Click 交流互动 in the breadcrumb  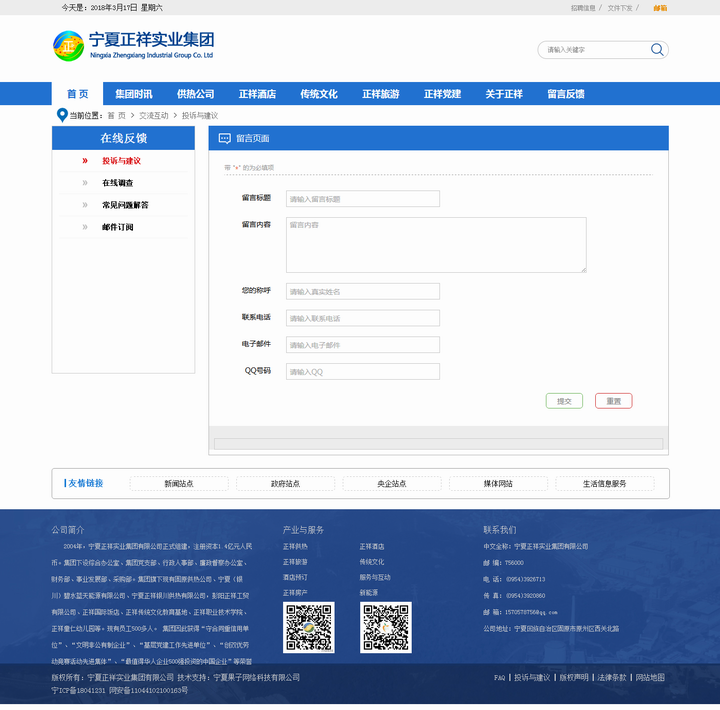click(154, 116)
